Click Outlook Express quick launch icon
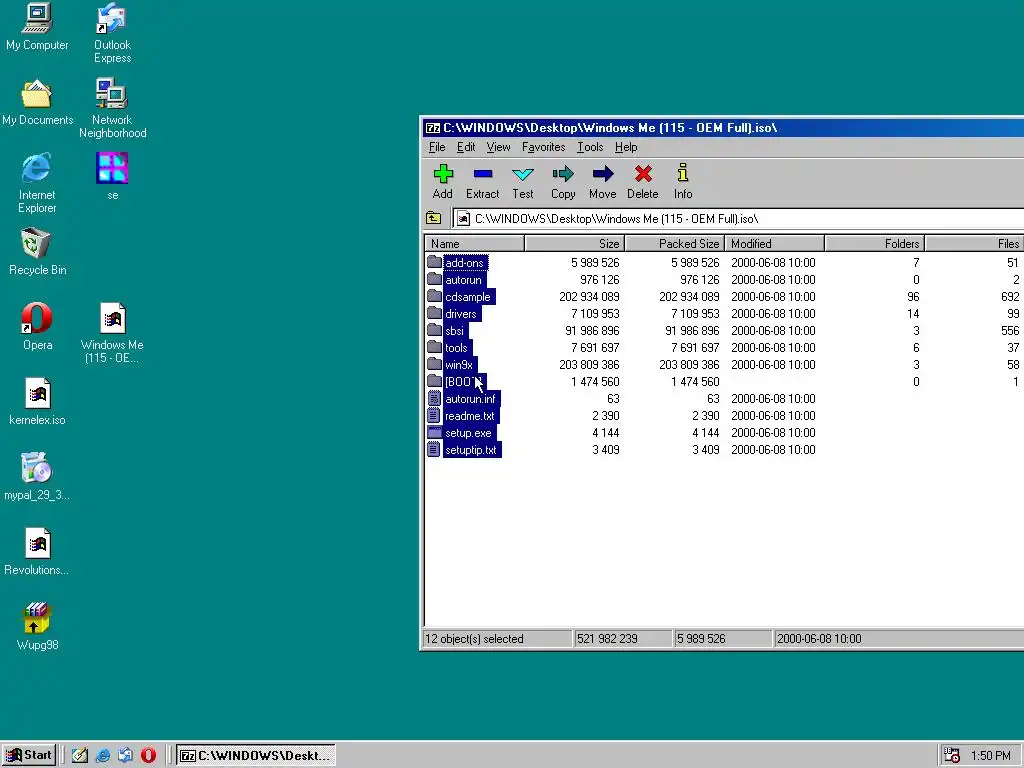The height and width of the screenshot is (768, 1024). click(125, 756)
